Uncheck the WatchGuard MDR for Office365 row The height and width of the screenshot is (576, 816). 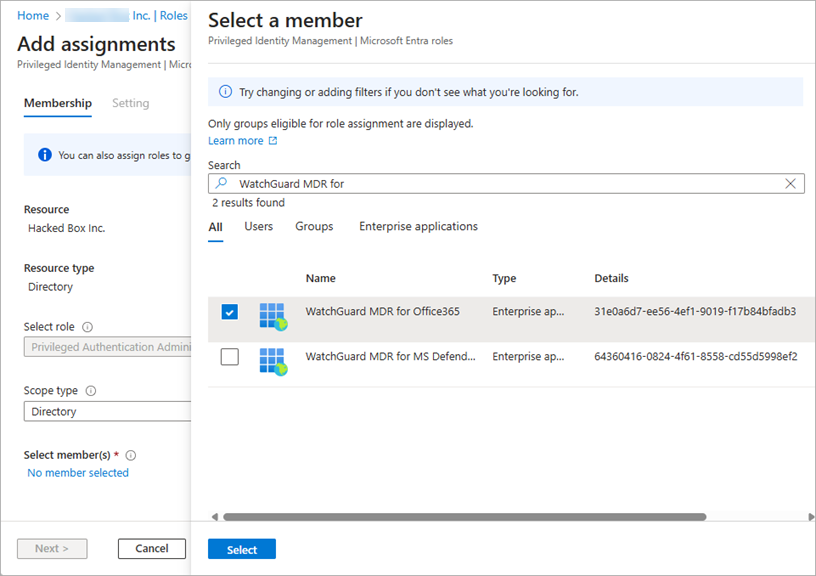[x=229, y=311]
